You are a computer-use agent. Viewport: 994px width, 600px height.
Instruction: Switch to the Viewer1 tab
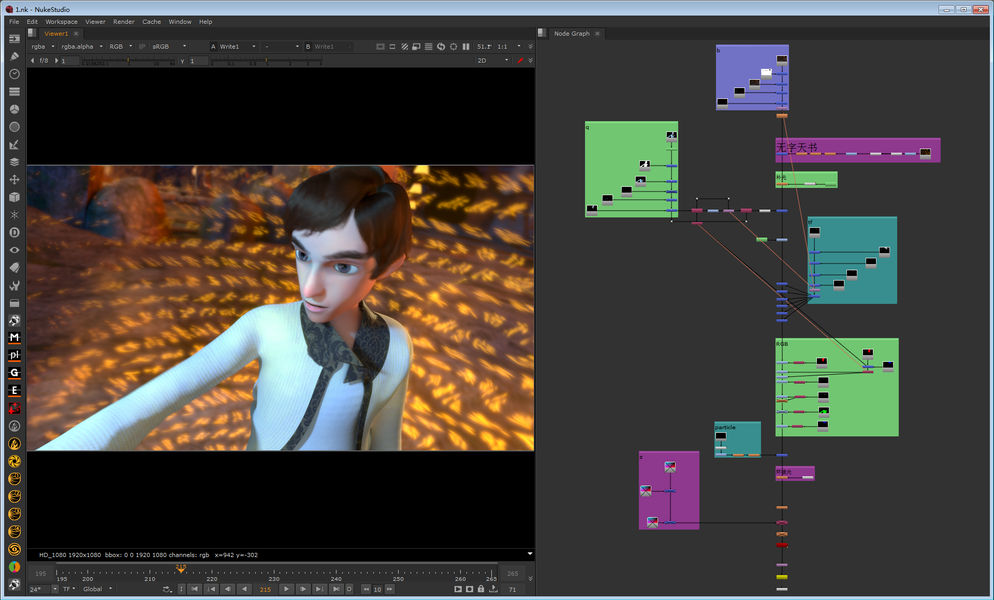pos(56,34)
